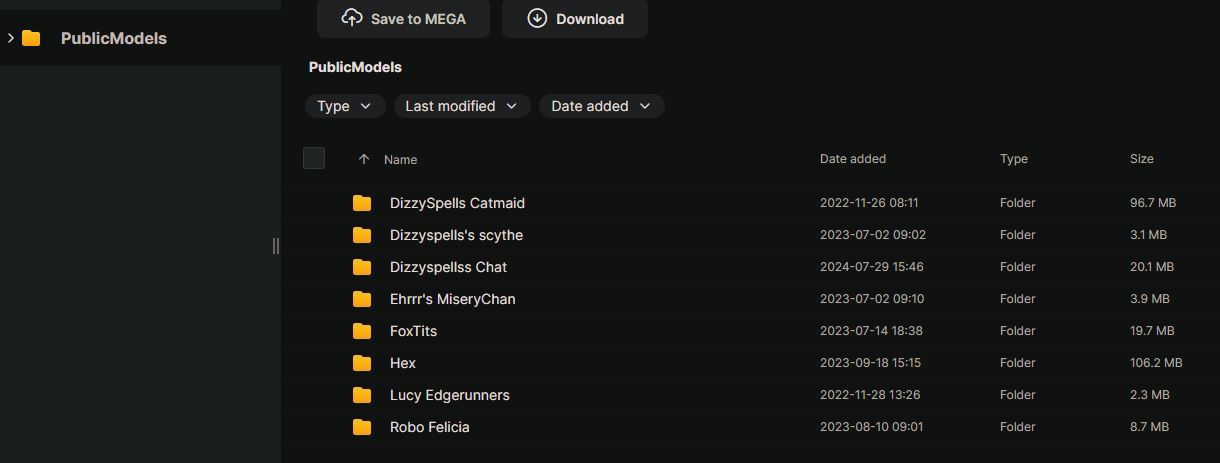The height and width of the screenshot is (463, 1220).
Task: Click the sidebar PublicModels folder icon
Action: (x=31, y=38)
